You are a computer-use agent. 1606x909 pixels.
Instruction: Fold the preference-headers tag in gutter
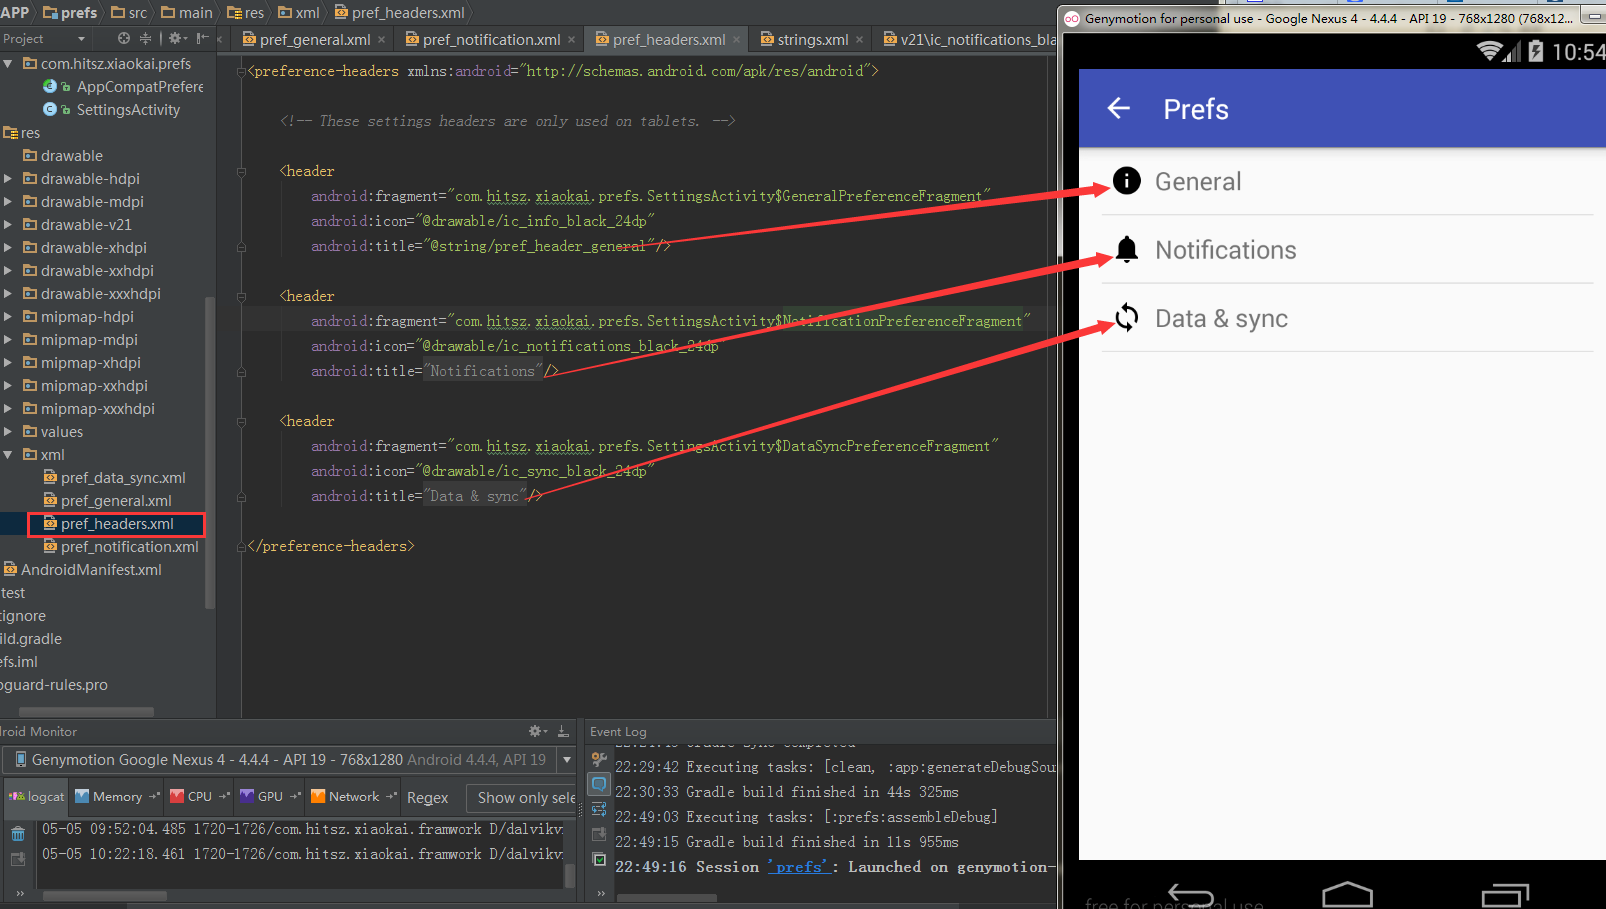(241, 71)
